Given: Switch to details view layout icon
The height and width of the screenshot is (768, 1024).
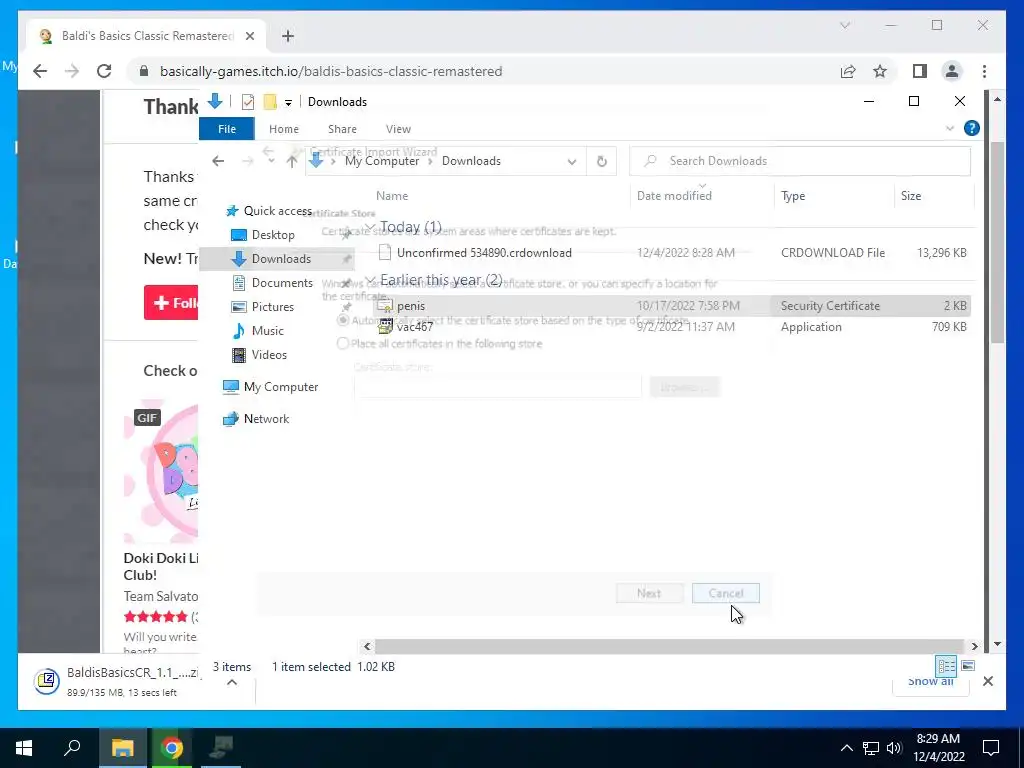Looking at the screenshot, I should [x=946, y=665].
